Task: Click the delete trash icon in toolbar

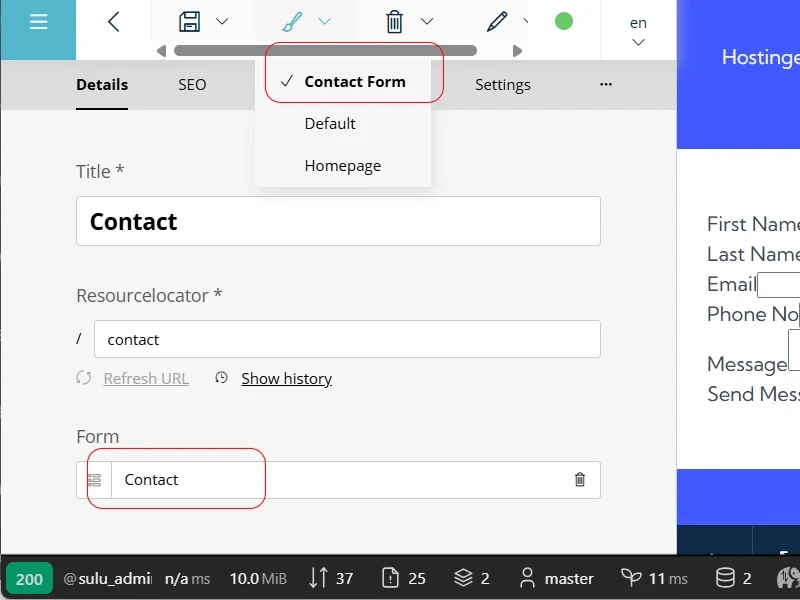Action: coord(395,22)
